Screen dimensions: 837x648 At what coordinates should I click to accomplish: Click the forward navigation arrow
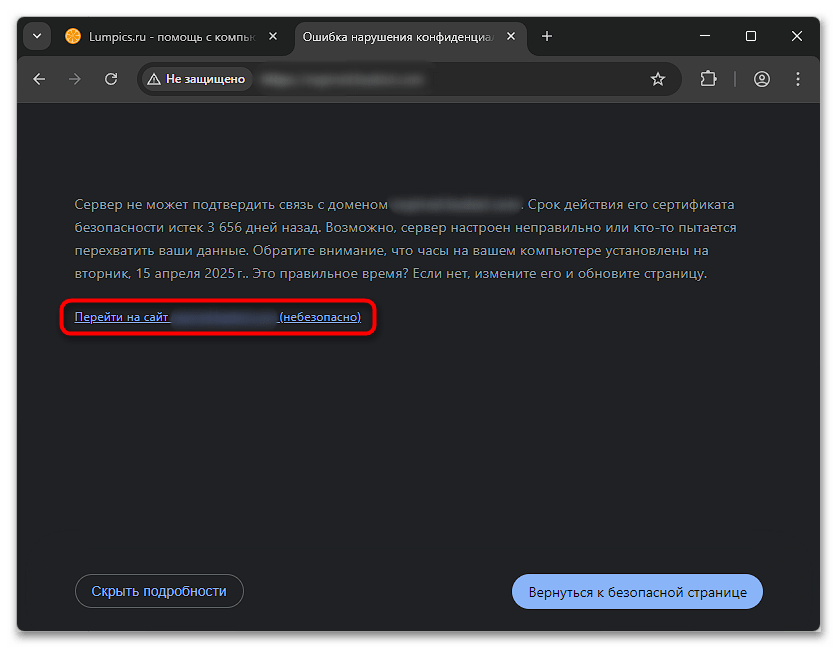click(75, 80)
